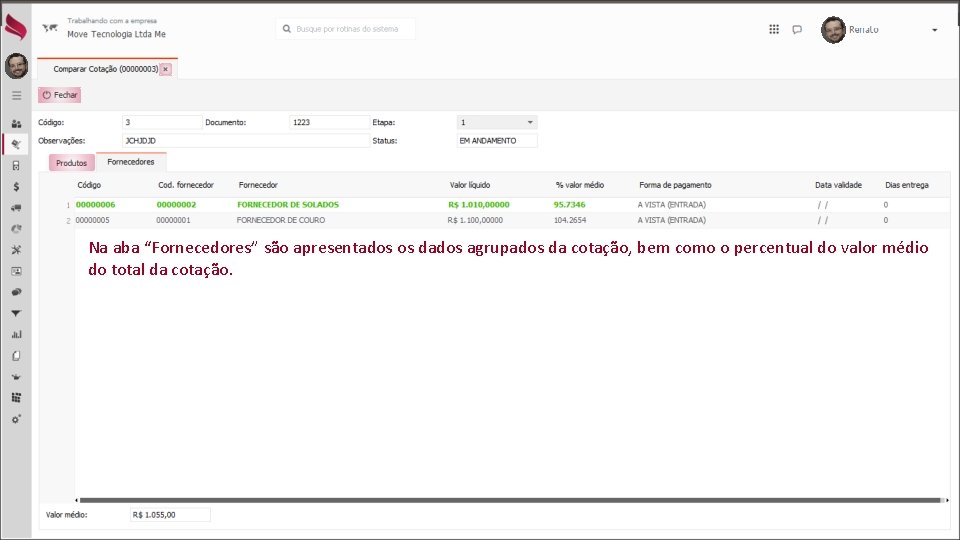This screenshot has width=960, height=540.
Task: Select the Fornecedores tab
Action: pyautogui.click(x=131, y=162)
